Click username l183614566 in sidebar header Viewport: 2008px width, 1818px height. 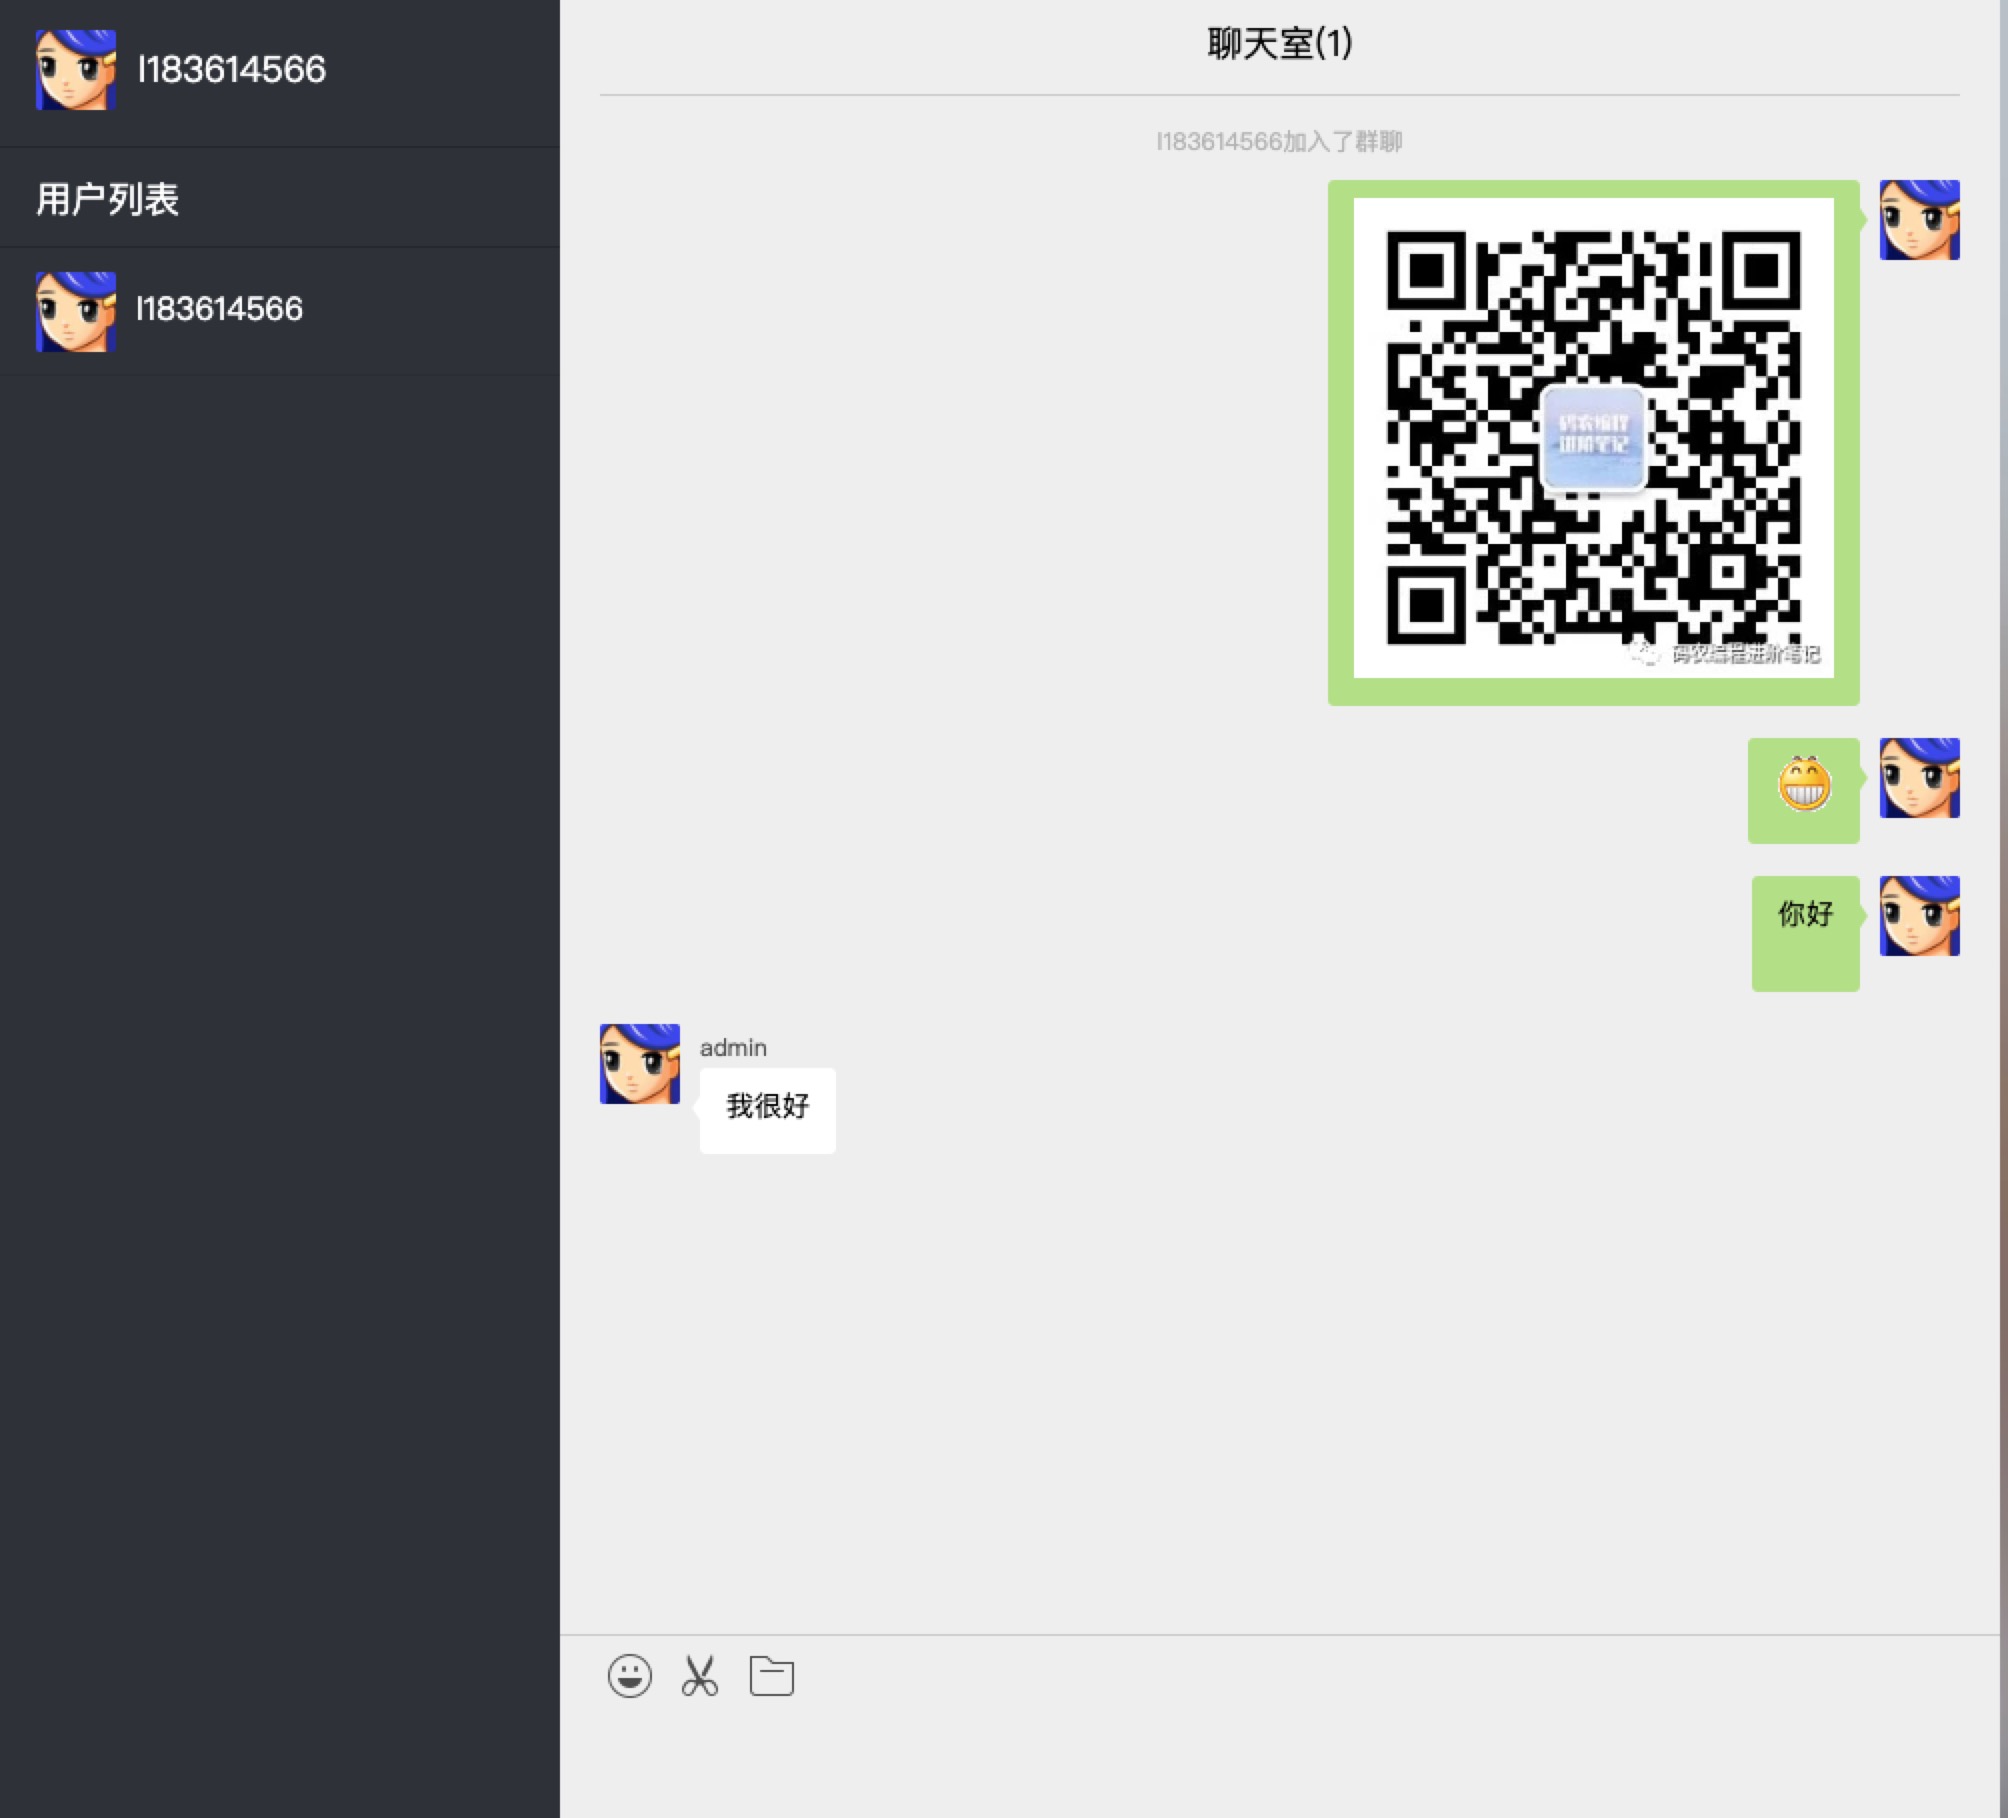[231, 69]
